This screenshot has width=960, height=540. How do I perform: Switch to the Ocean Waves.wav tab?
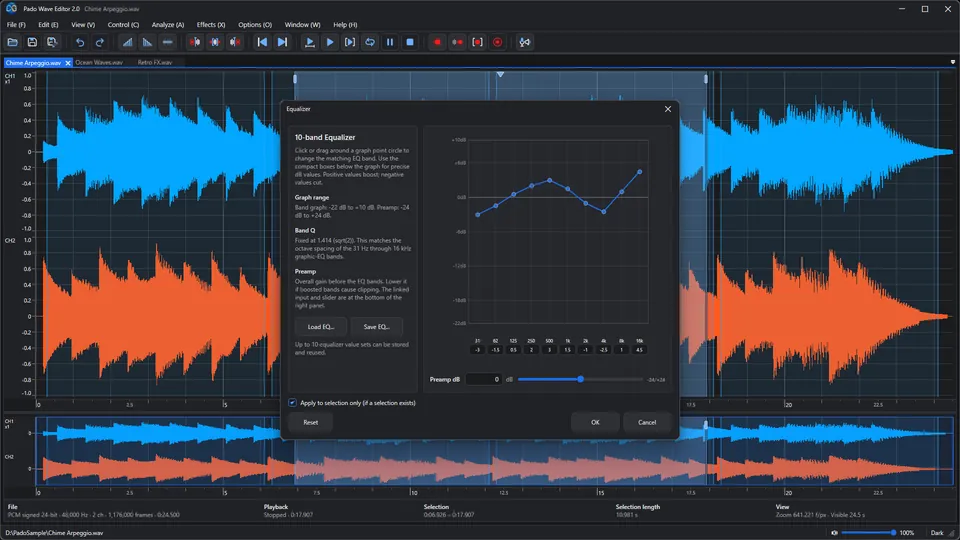pos(99,62)
